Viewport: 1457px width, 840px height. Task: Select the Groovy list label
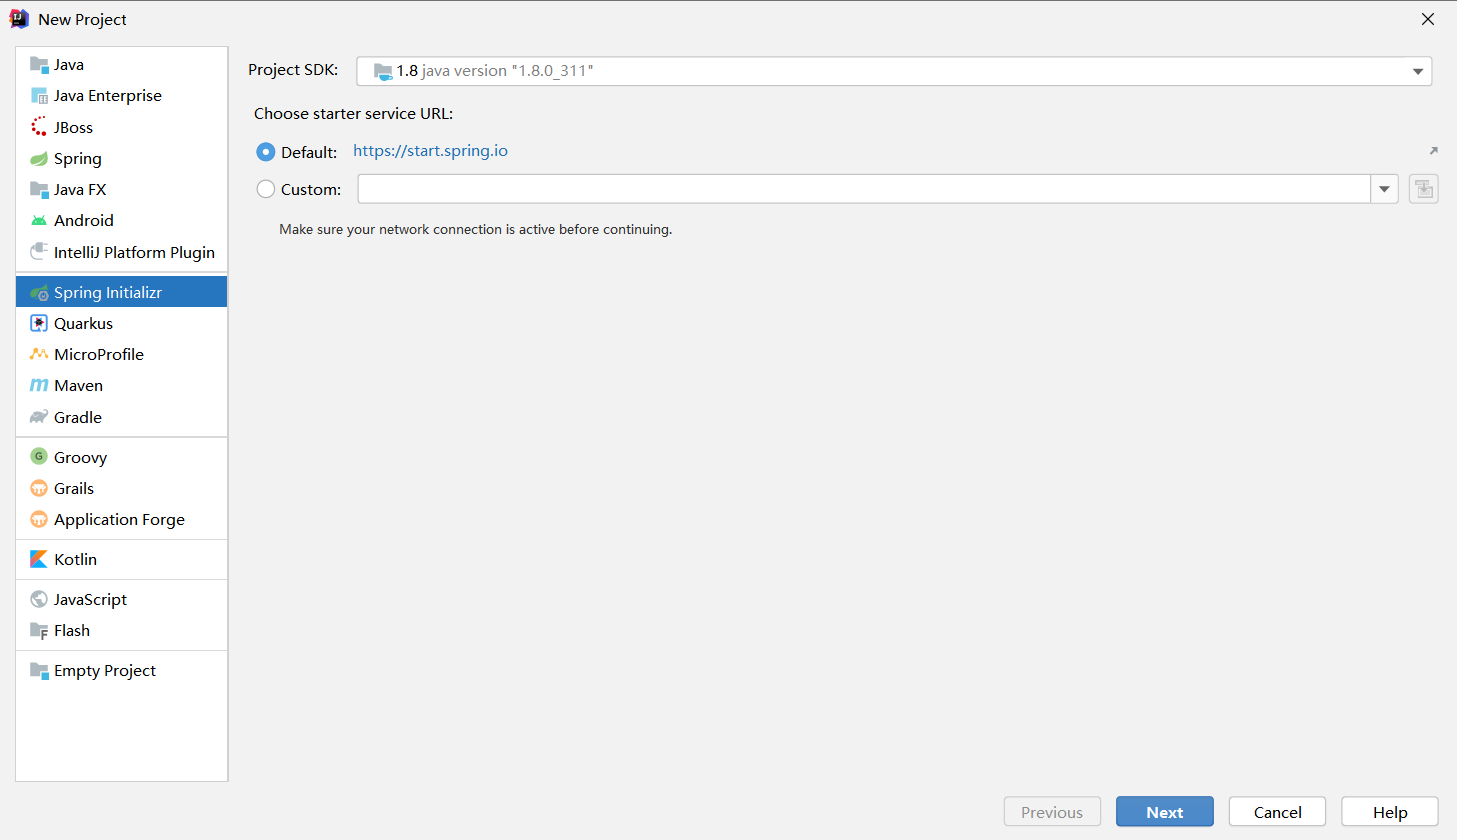tap(81, 457)
